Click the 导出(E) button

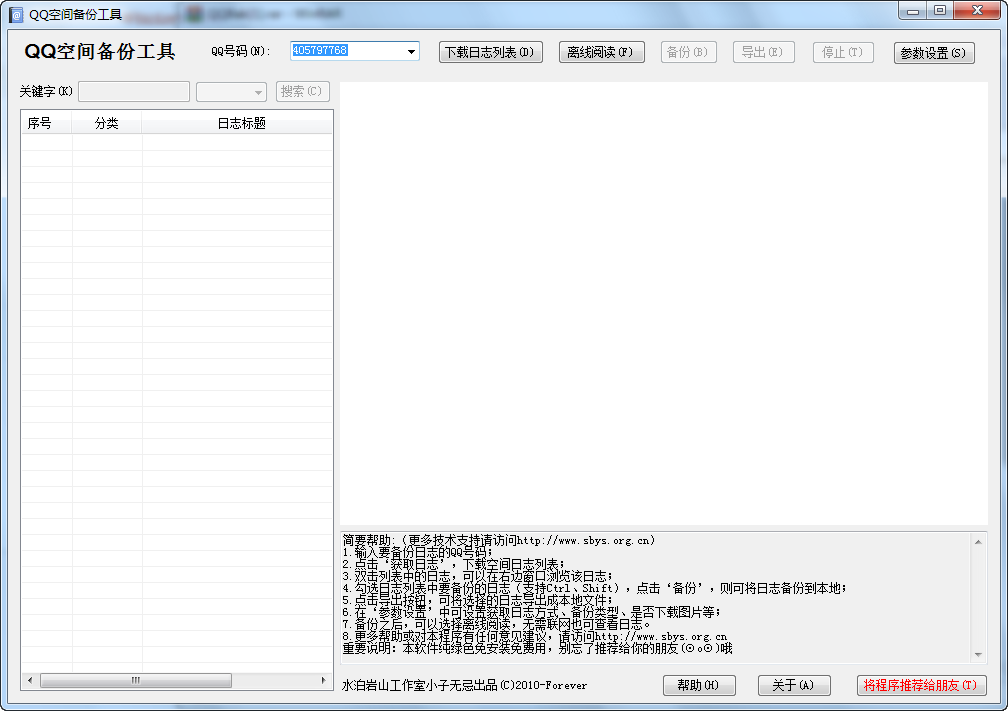(764, 52)
